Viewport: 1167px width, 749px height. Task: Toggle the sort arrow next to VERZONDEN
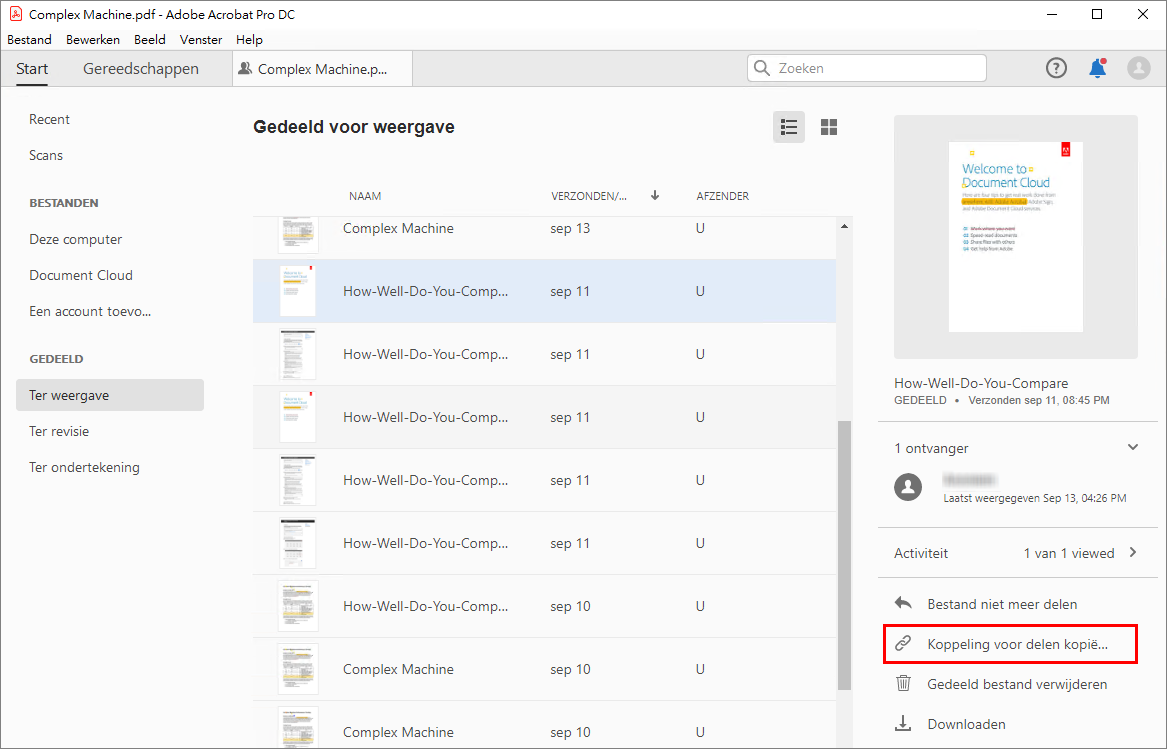point(655,195)
